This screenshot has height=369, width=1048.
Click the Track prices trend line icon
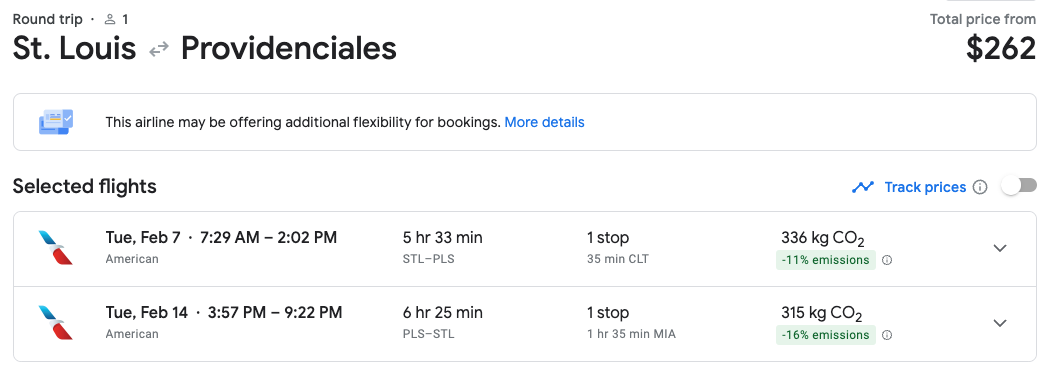[863, 187]
